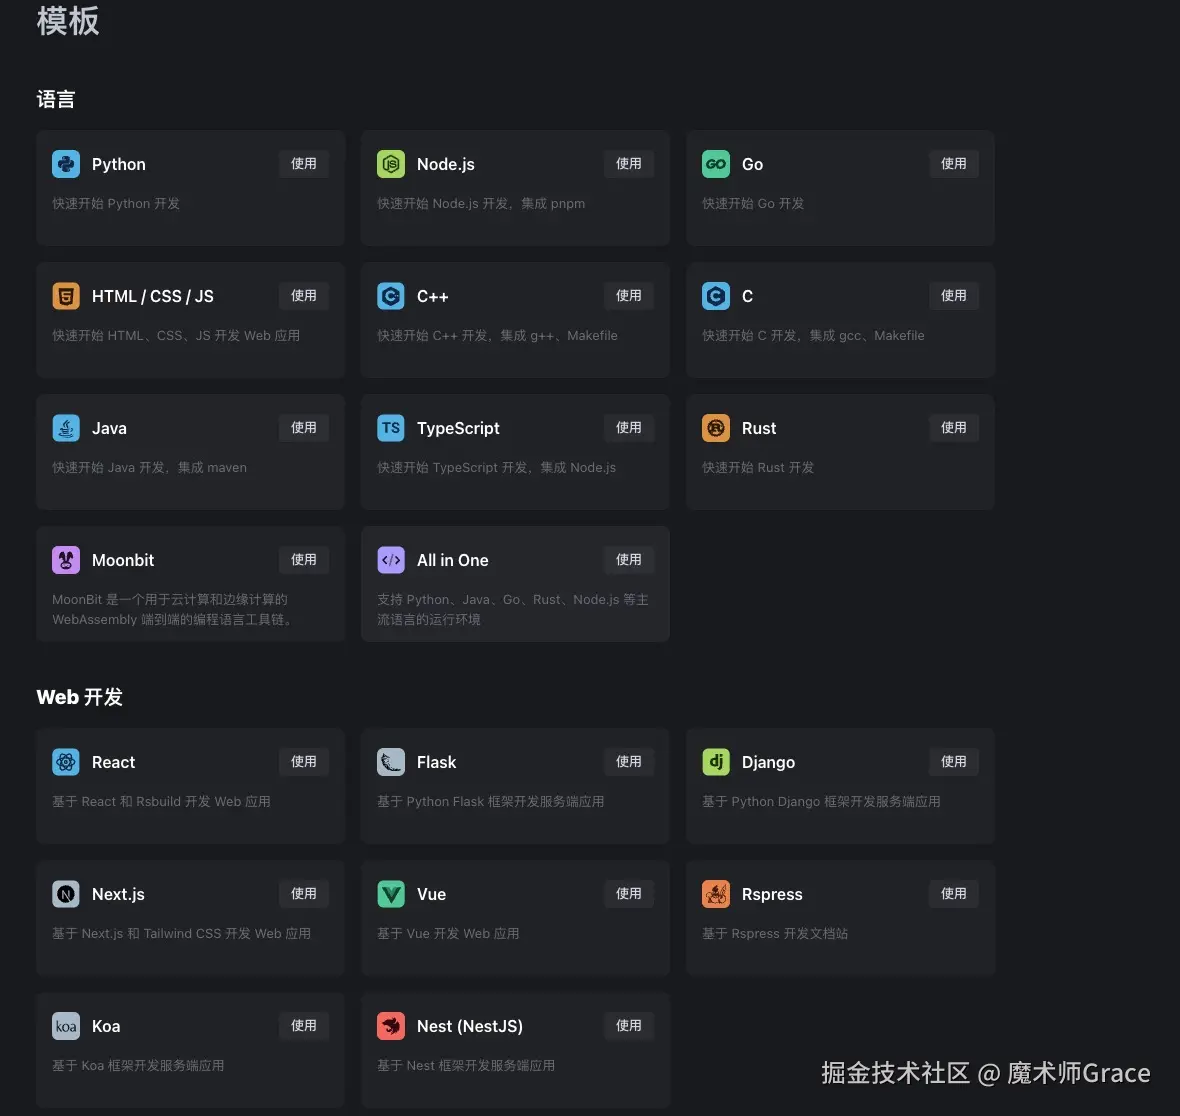Click text 基于 Vue 开发 Web 应用
The height and width of the screenshot is (1116, 1180).
448,934
